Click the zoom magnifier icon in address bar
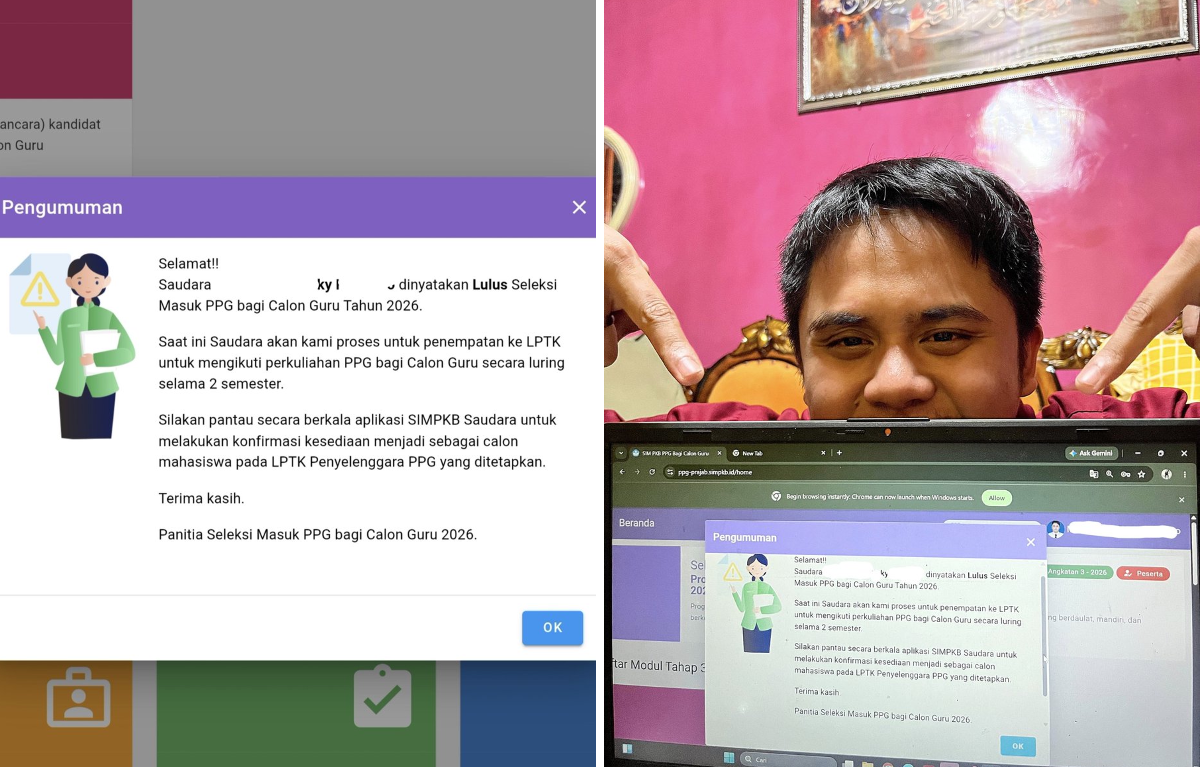Image resolution: width=1200 pixels, height=767 pixels. click(1109, 474)
